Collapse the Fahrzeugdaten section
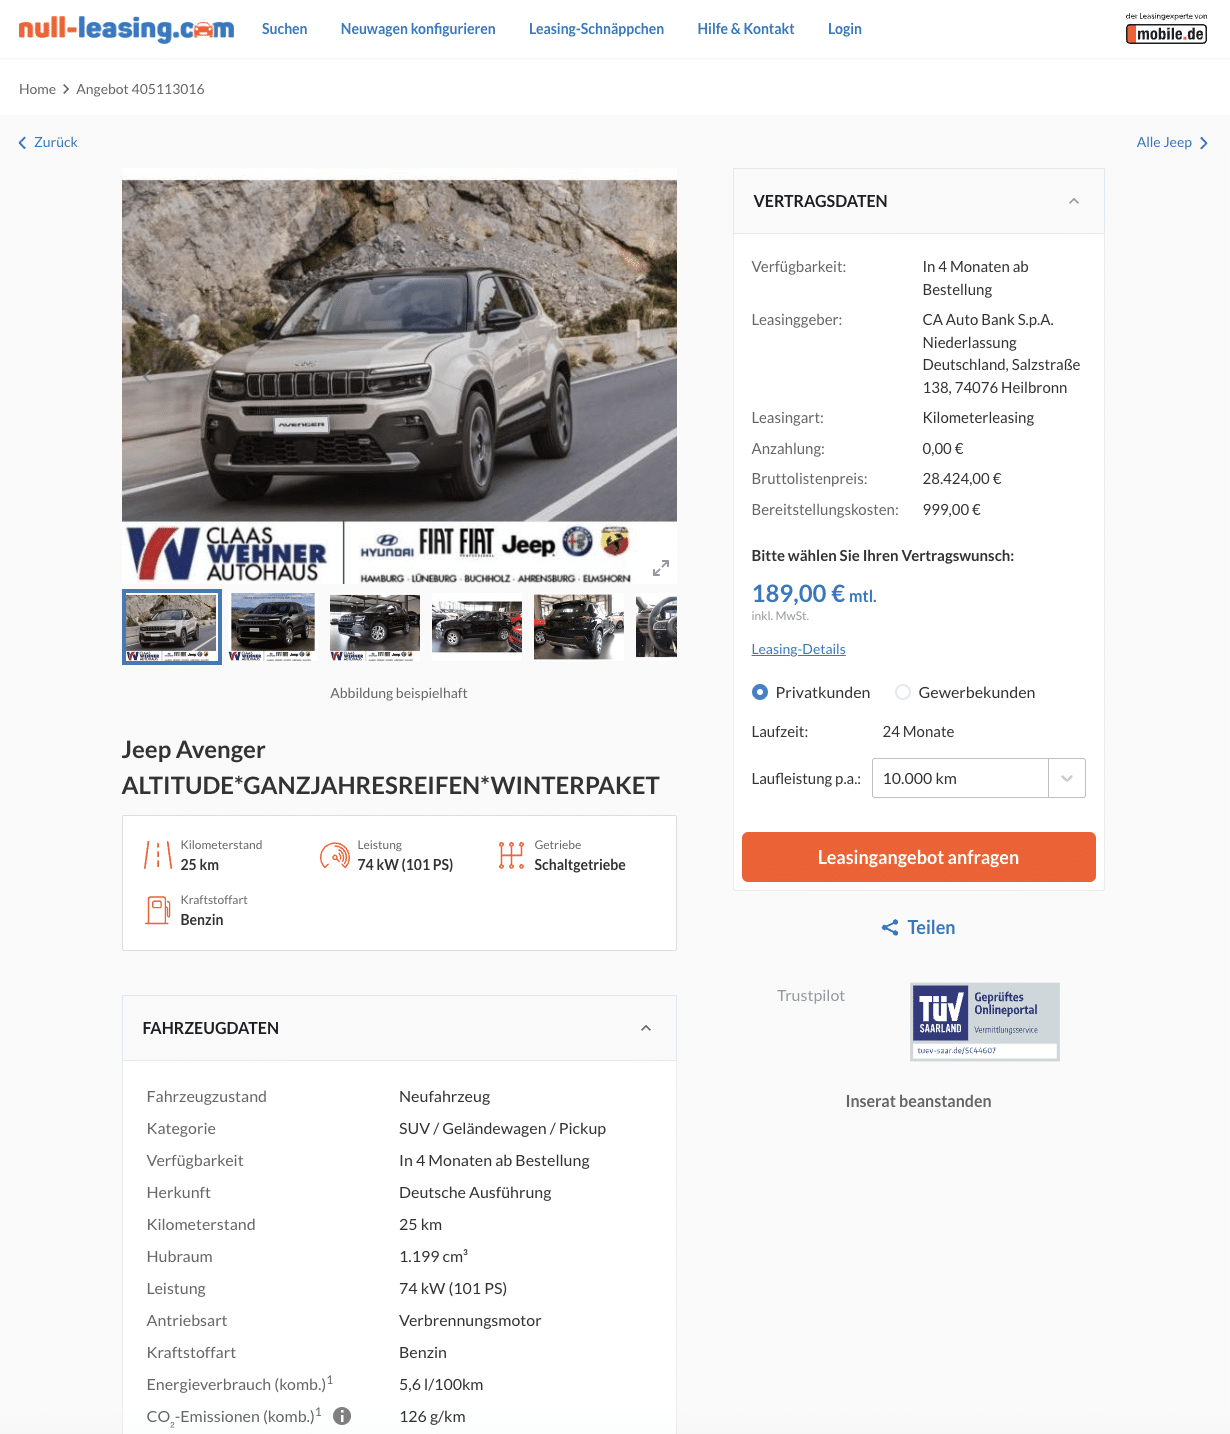This screenshot has width=1230, height=1434. pos(646,1028)
